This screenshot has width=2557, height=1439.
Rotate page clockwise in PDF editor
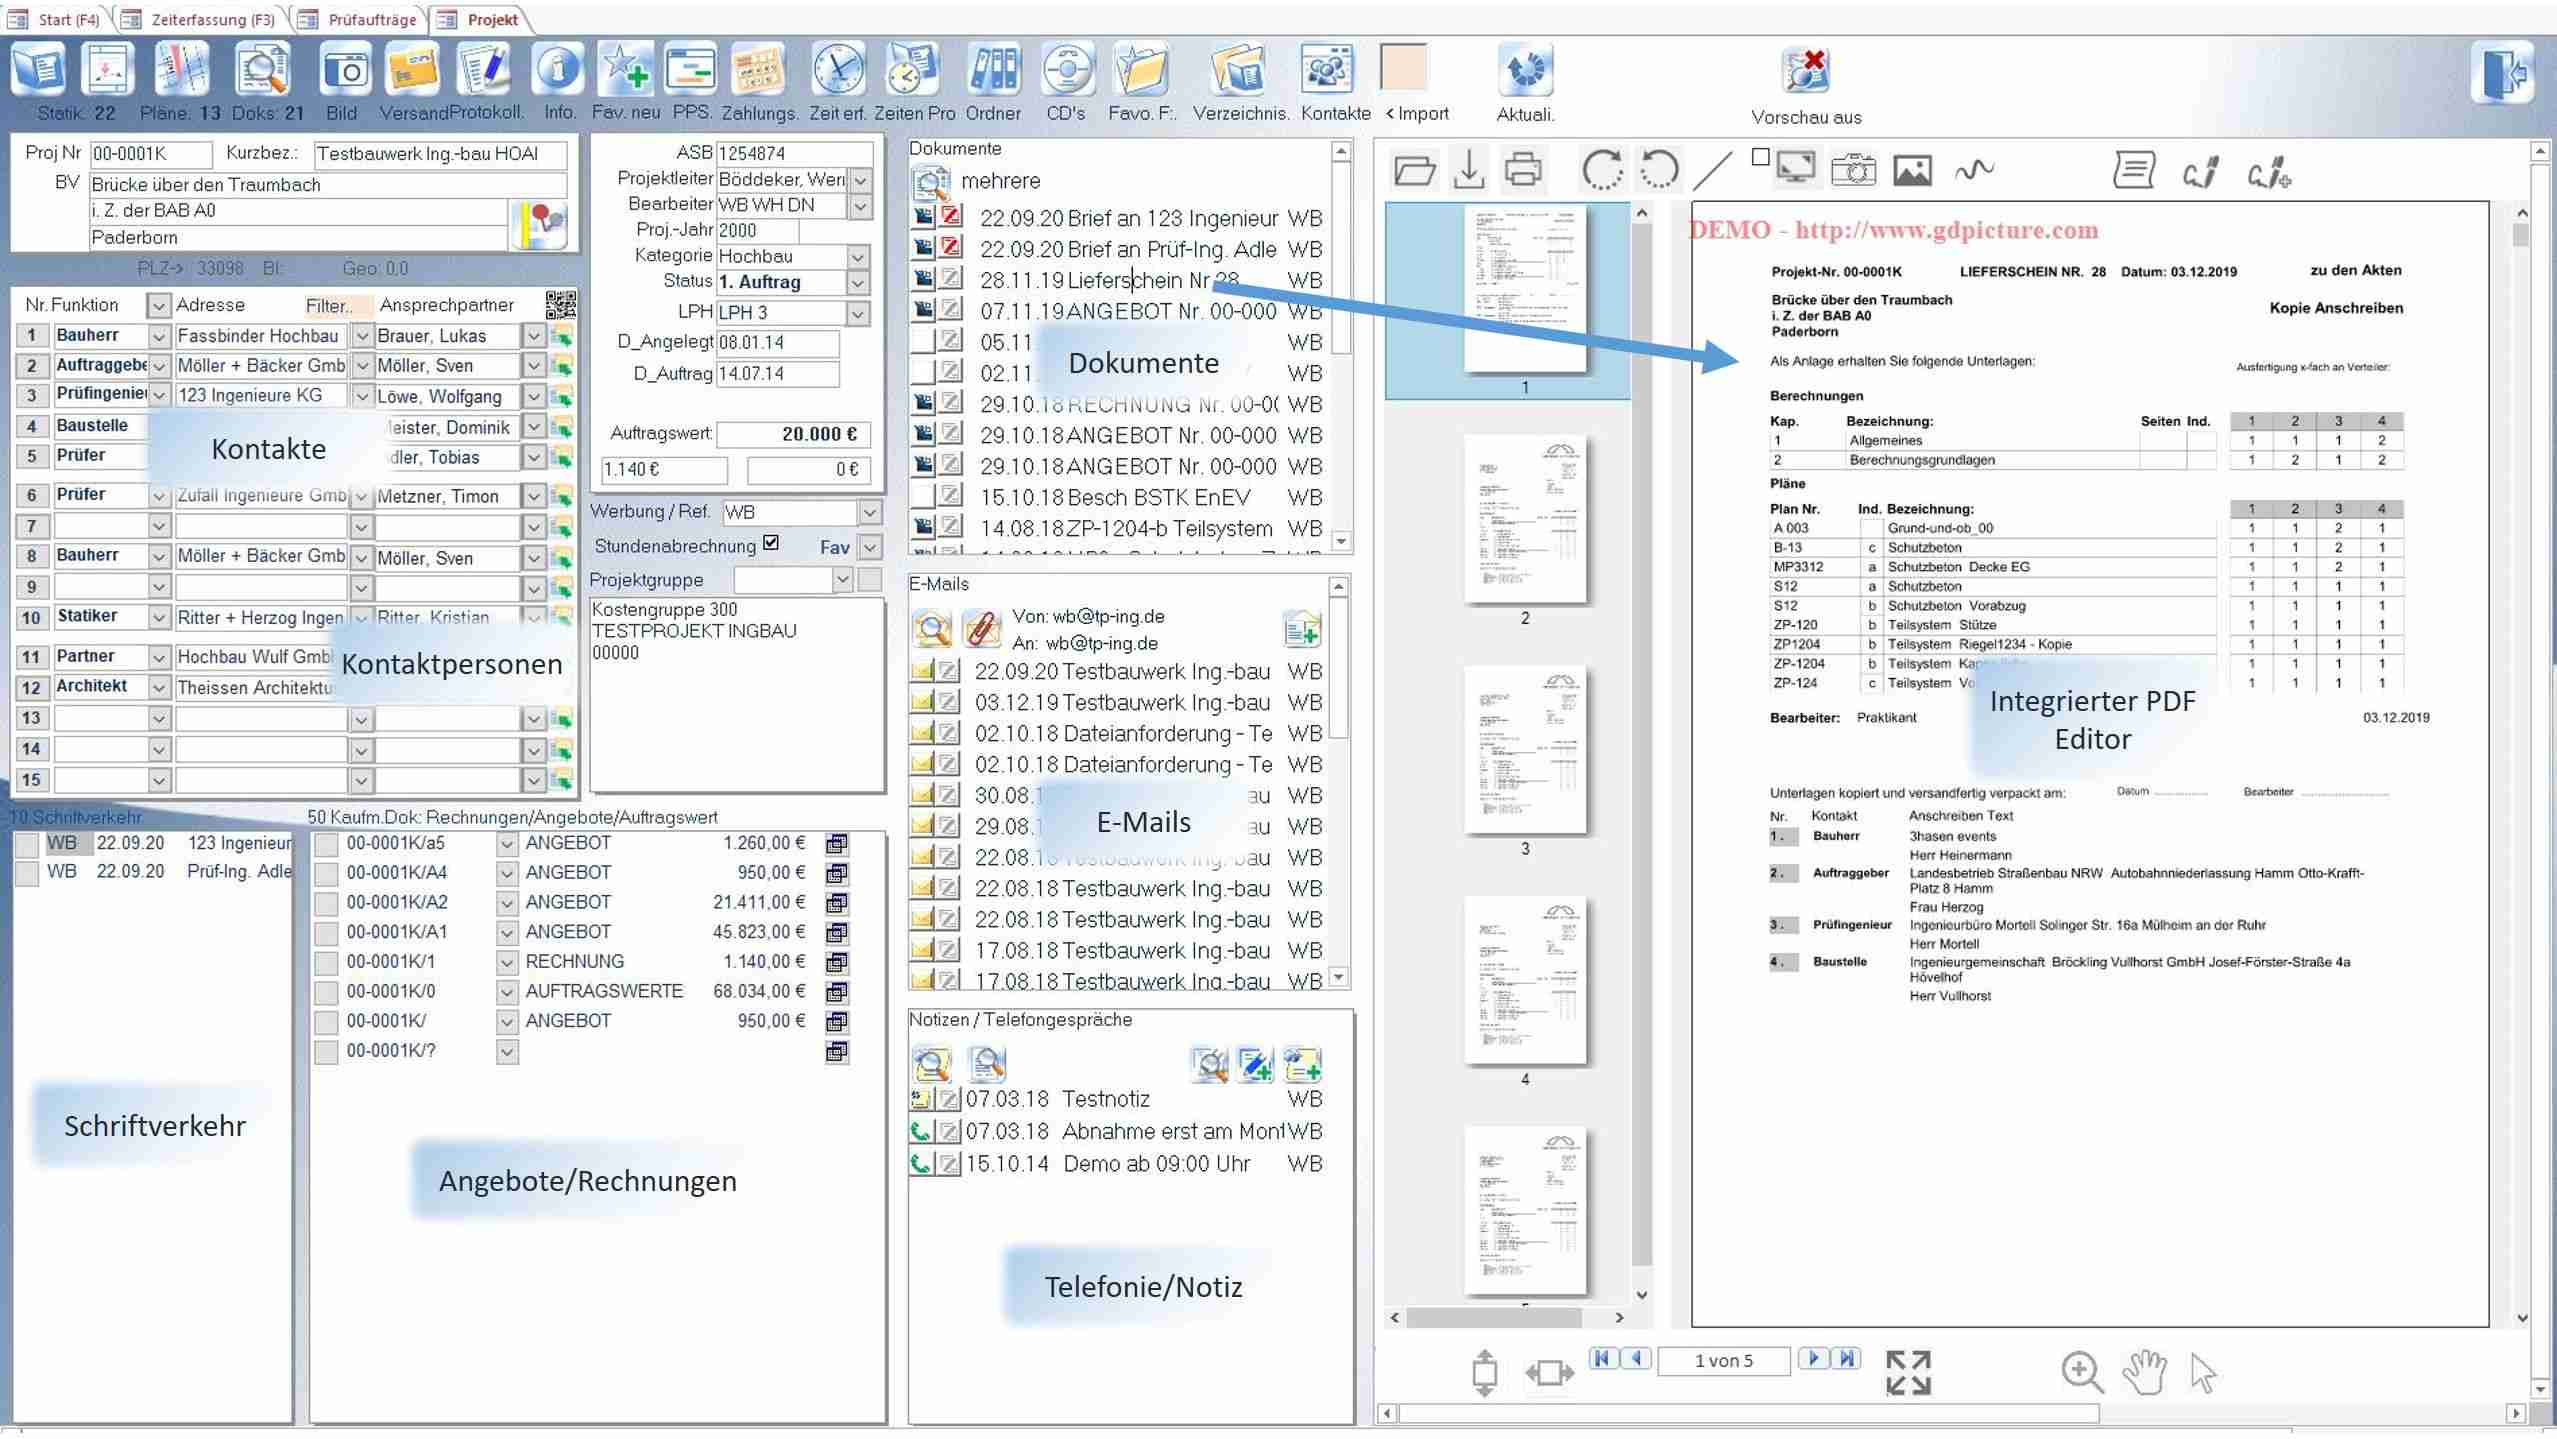click(1602, 170)
